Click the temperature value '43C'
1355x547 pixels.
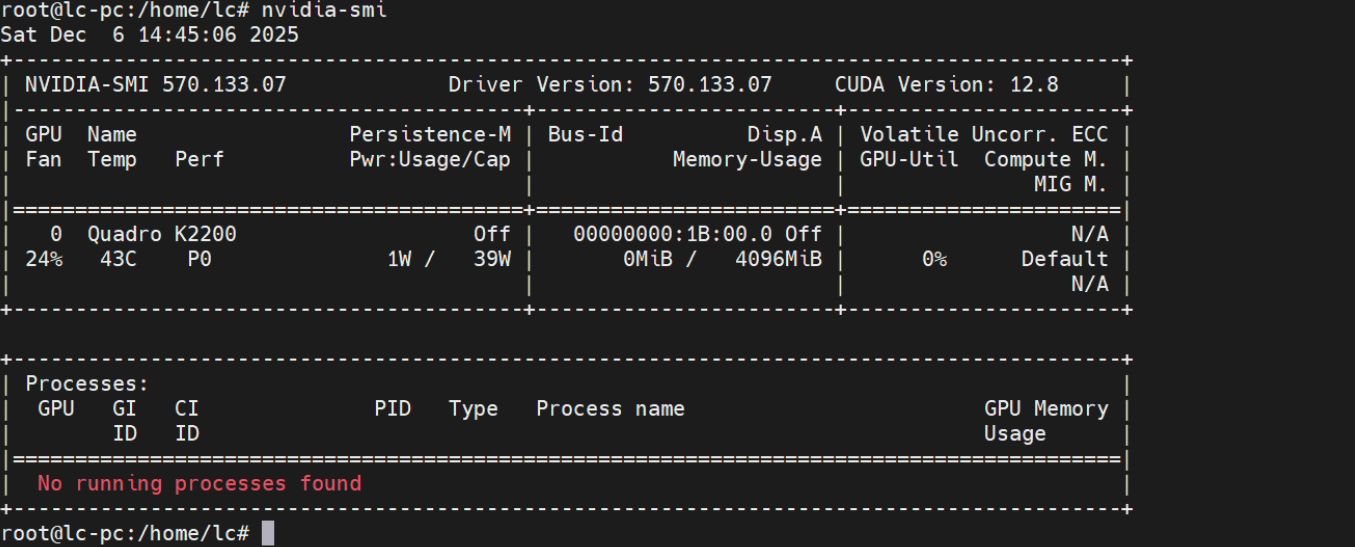click(x=118, y=259)
